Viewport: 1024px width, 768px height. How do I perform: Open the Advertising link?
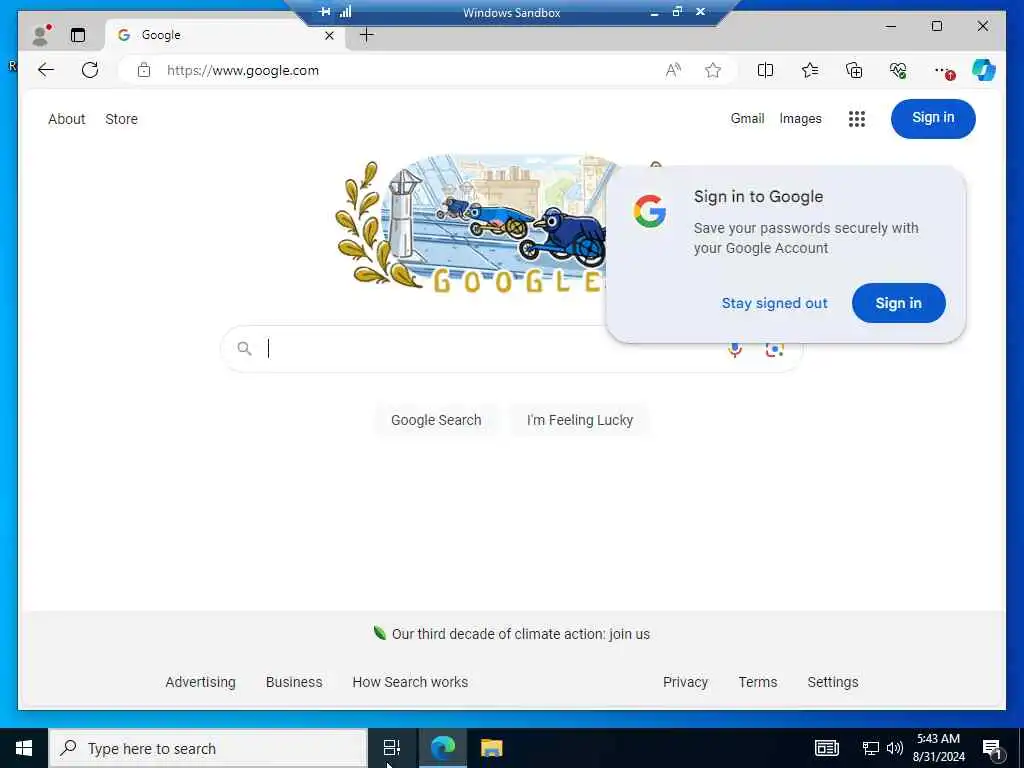[200, 682]
